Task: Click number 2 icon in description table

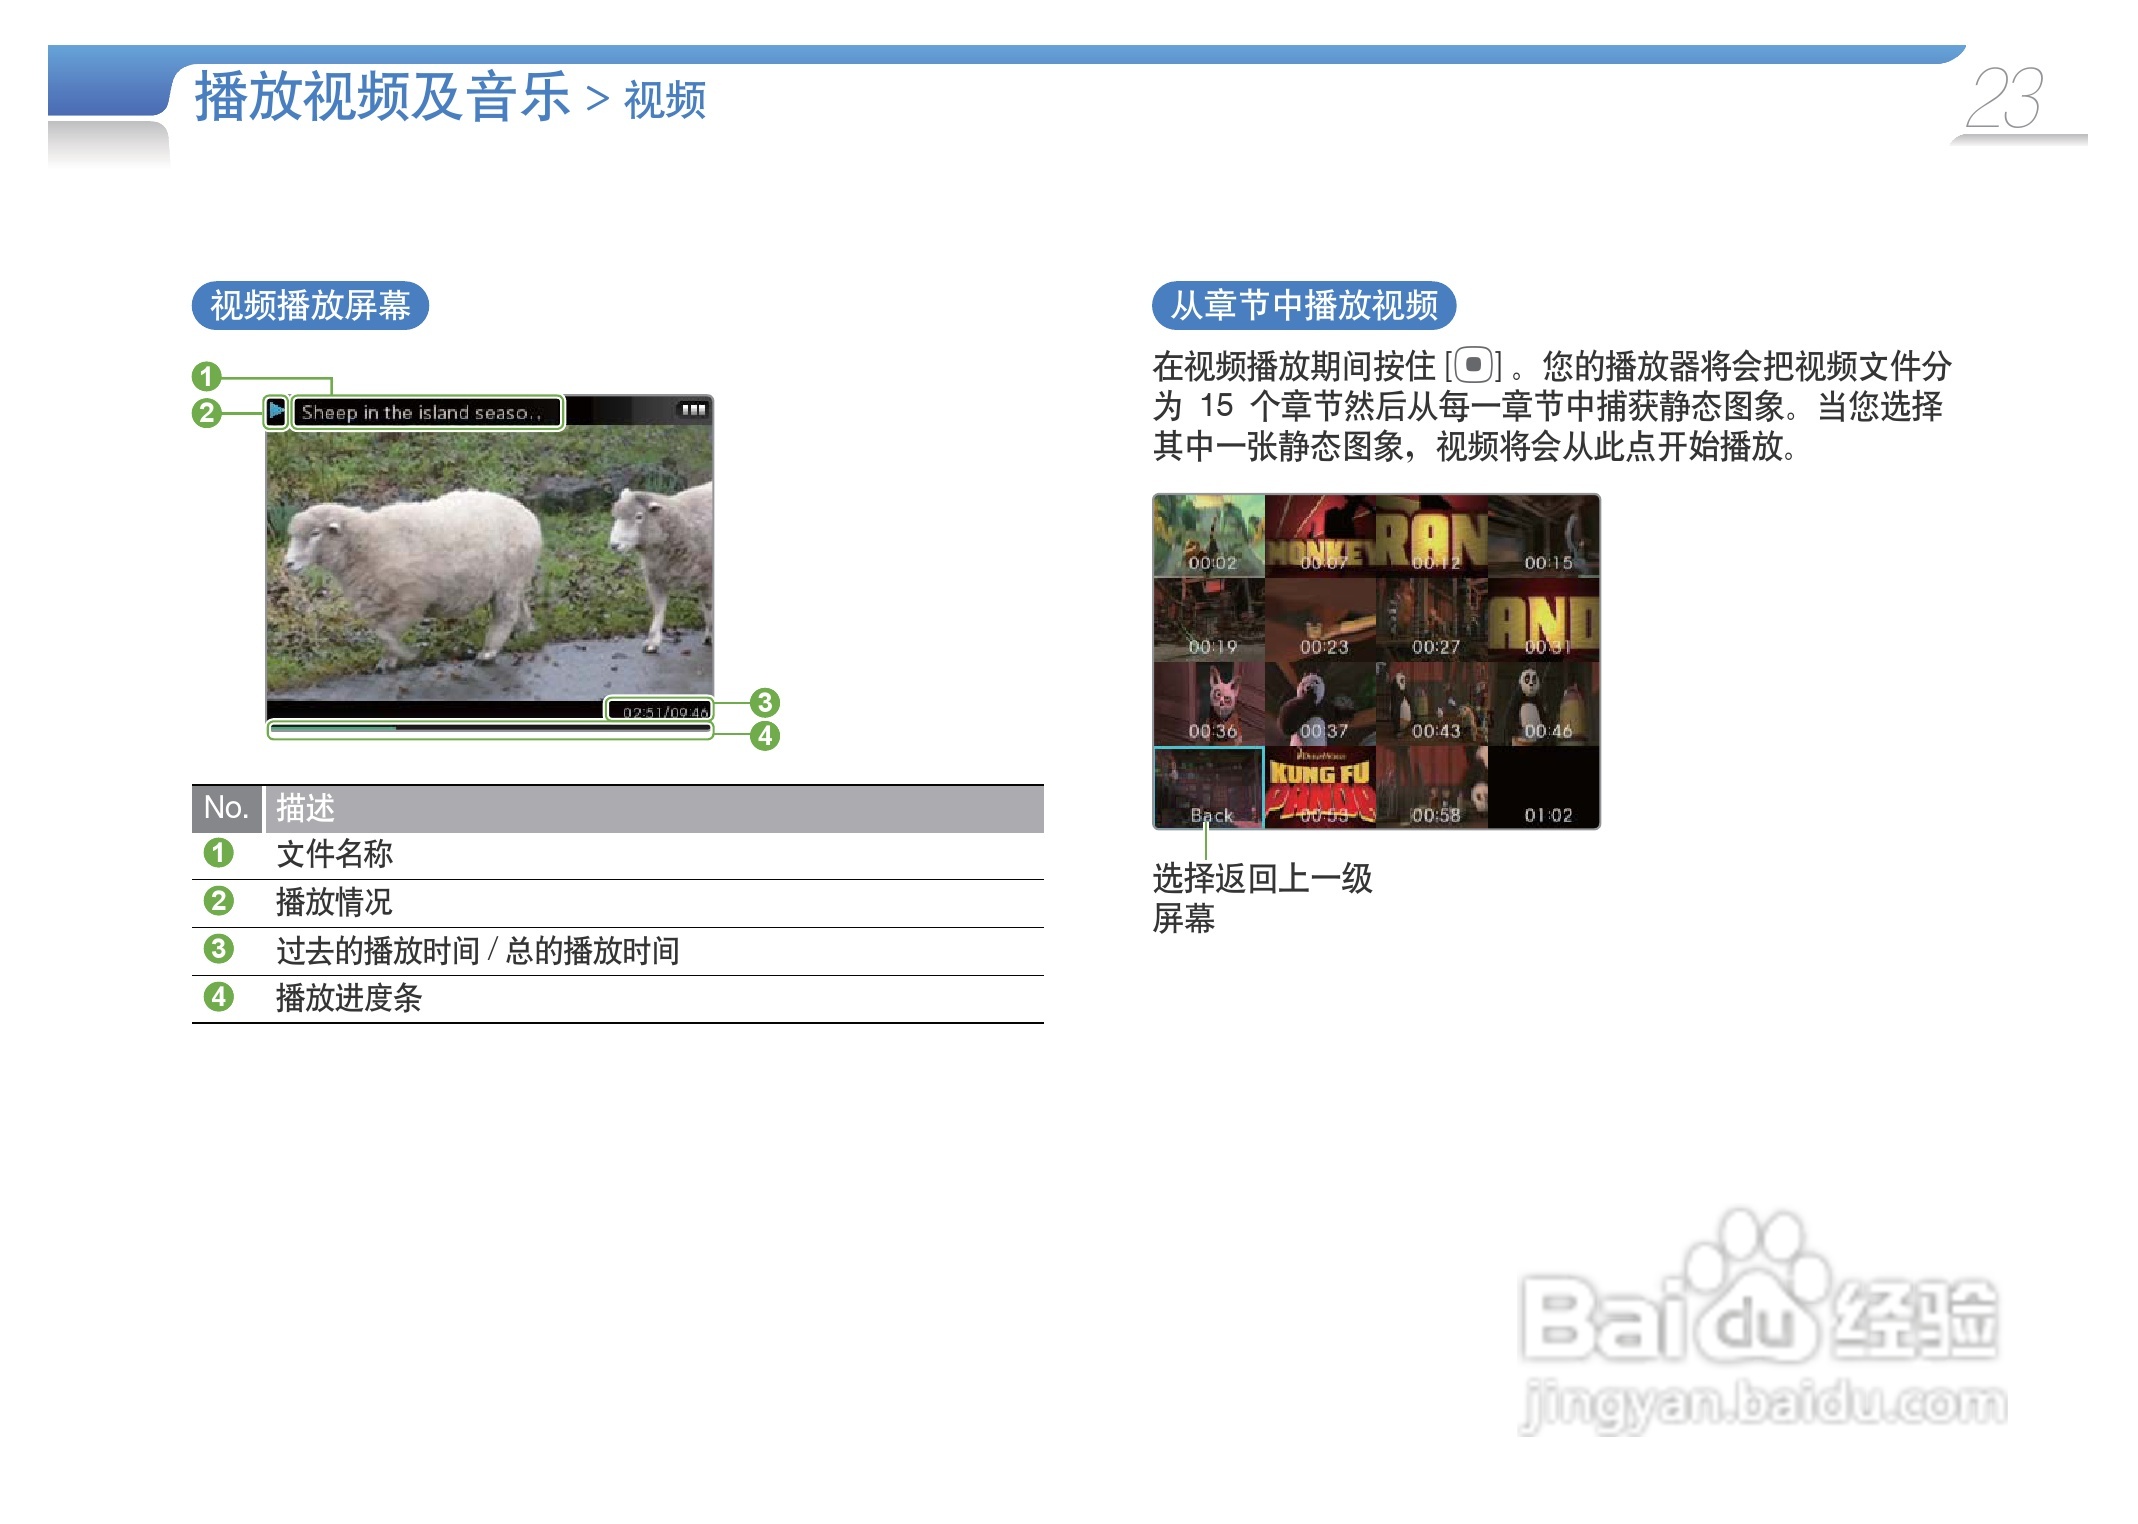Action: click(218, 901)
